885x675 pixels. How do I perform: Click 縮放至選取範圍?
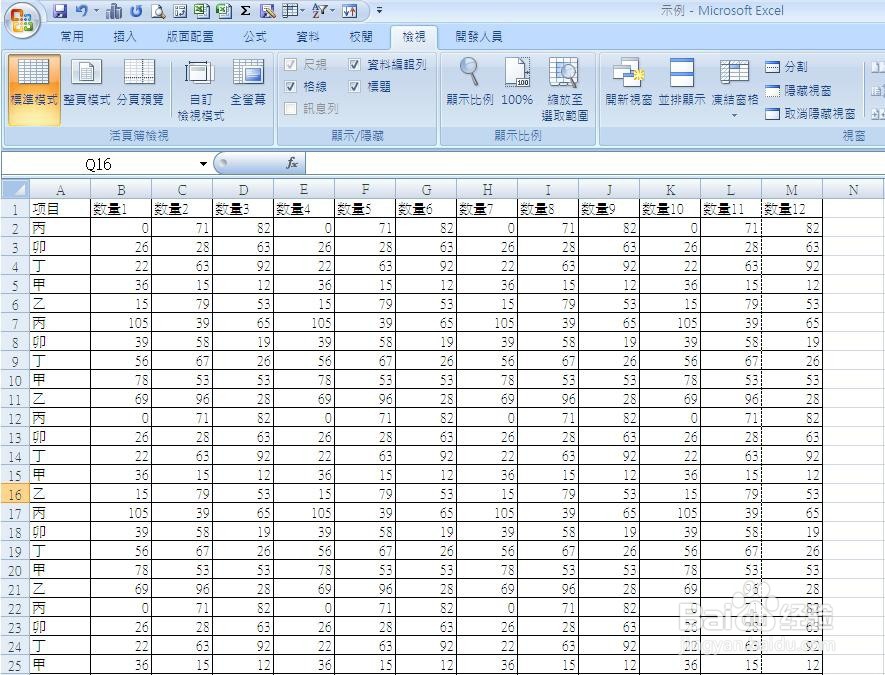pyautogui.click(x=565, y=90)
